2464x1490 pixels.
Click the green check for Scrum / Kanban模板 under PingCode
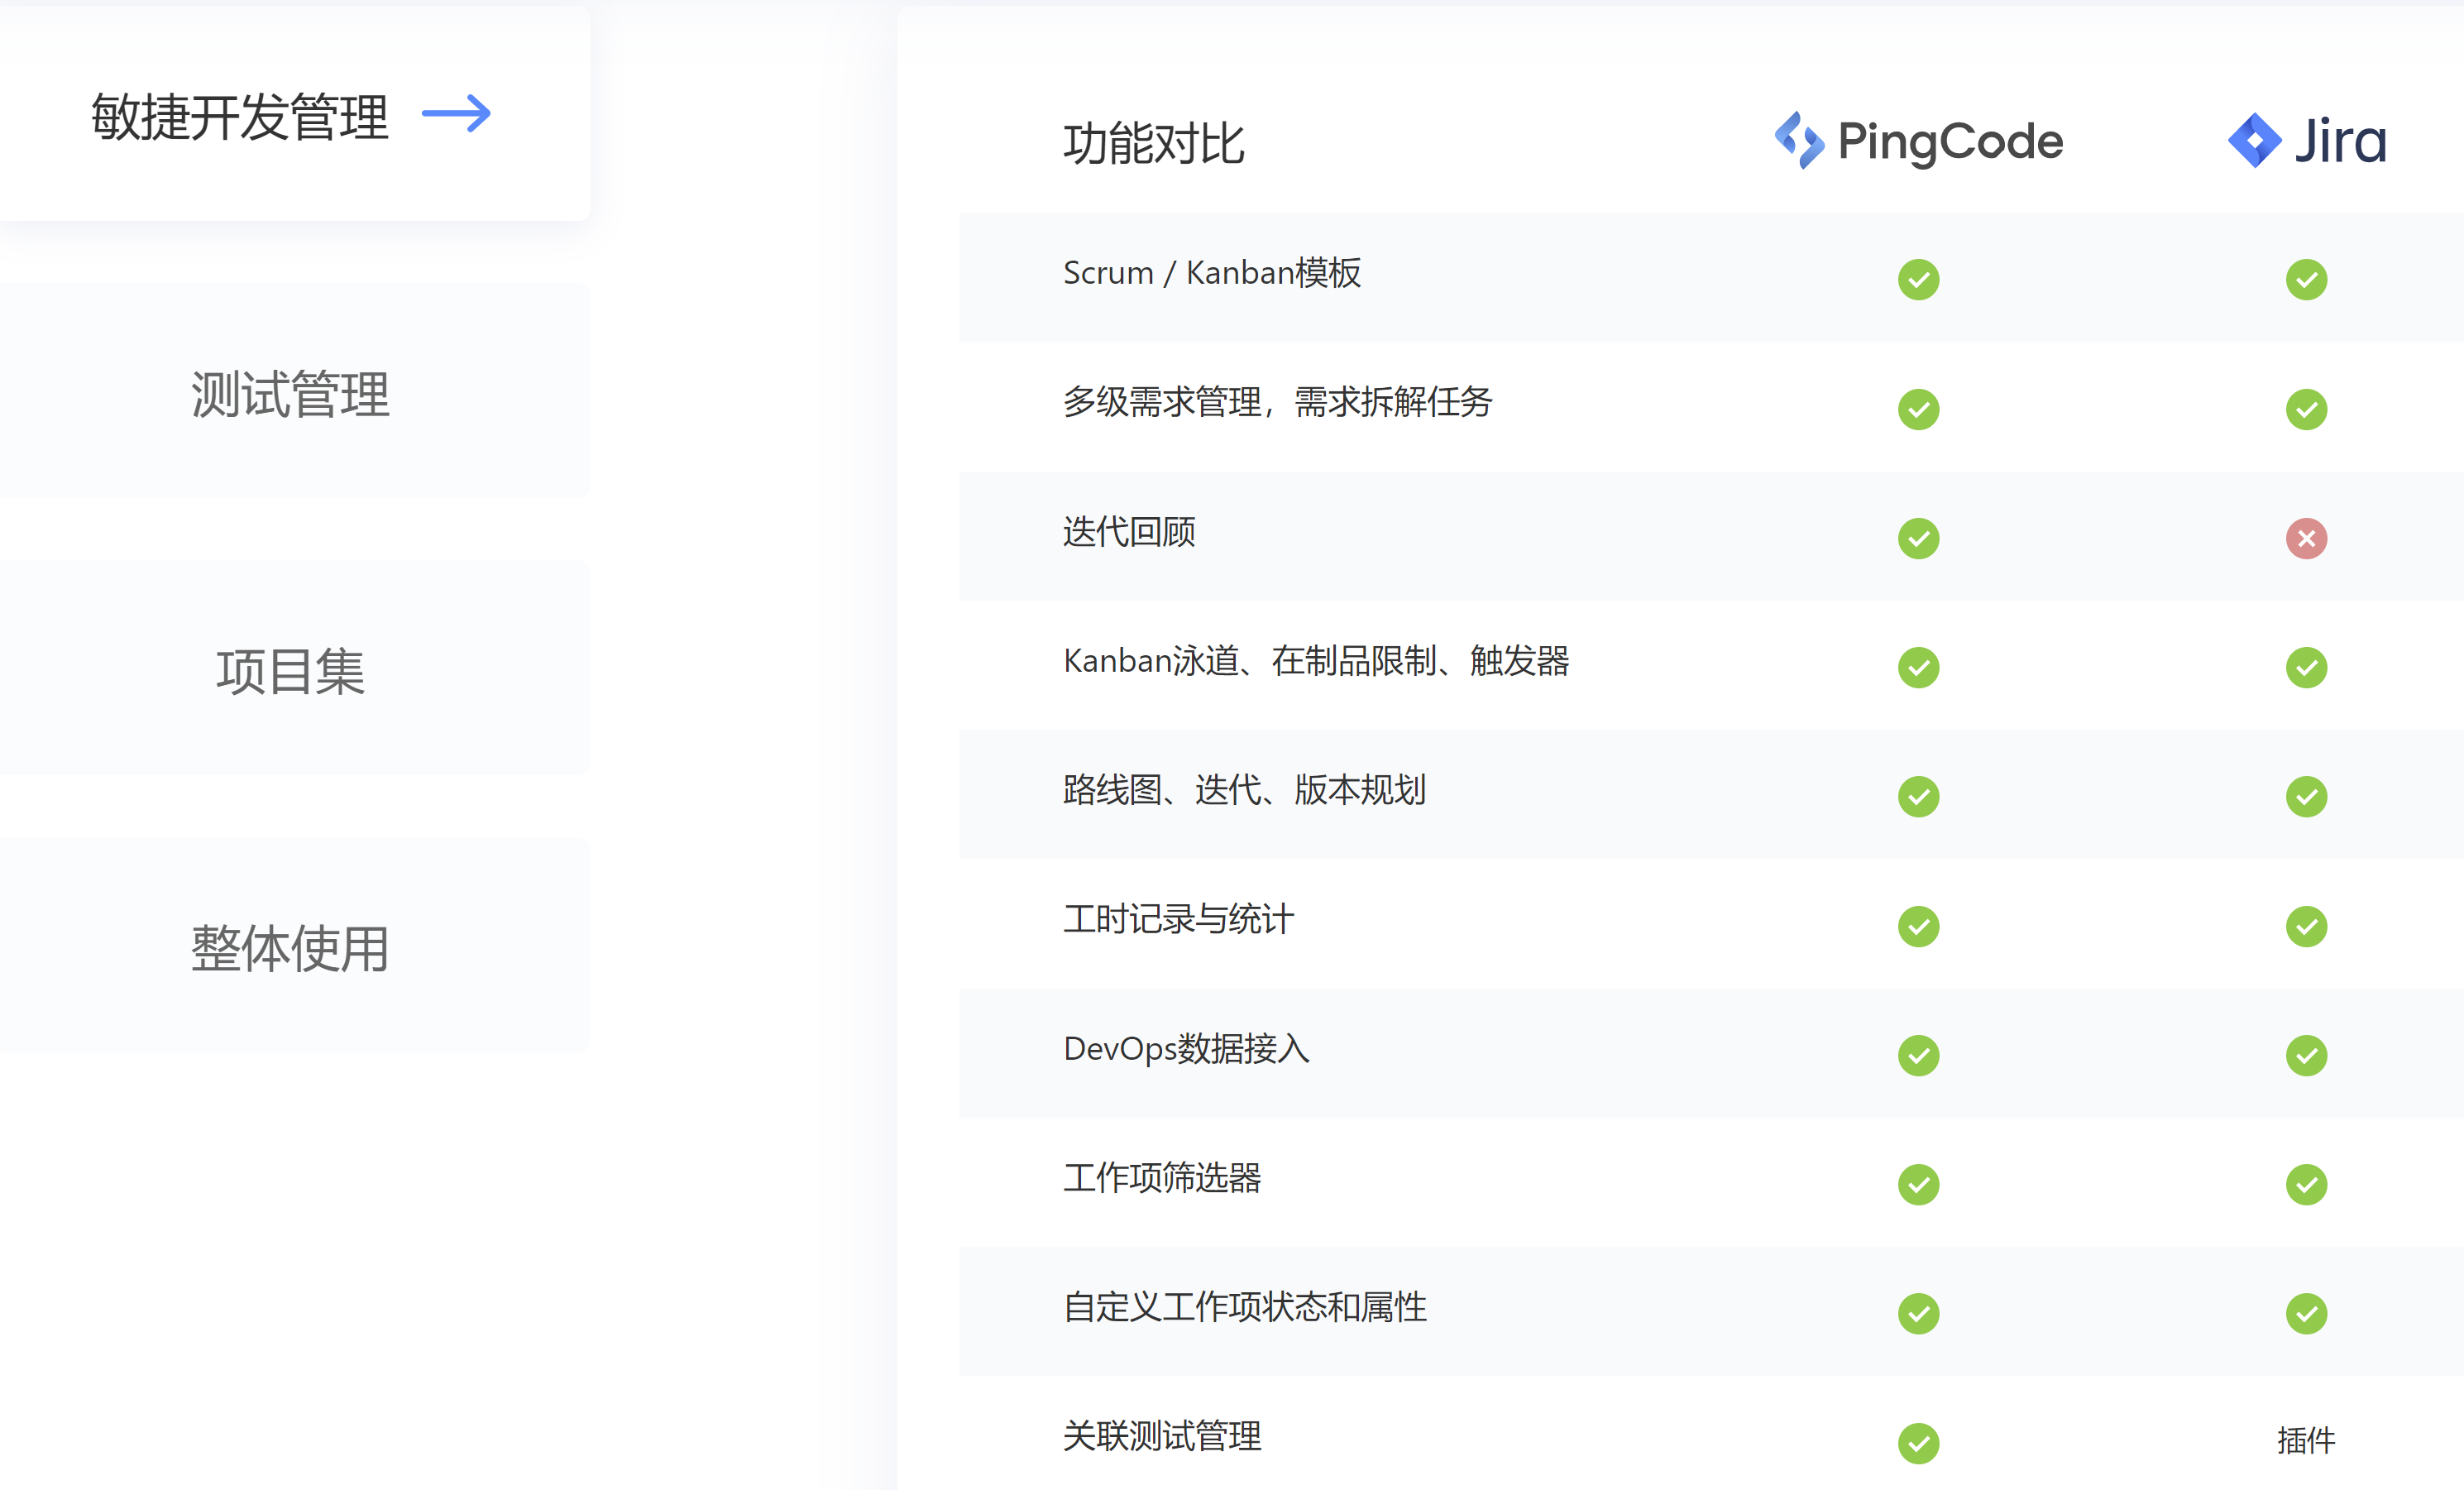1917,280
